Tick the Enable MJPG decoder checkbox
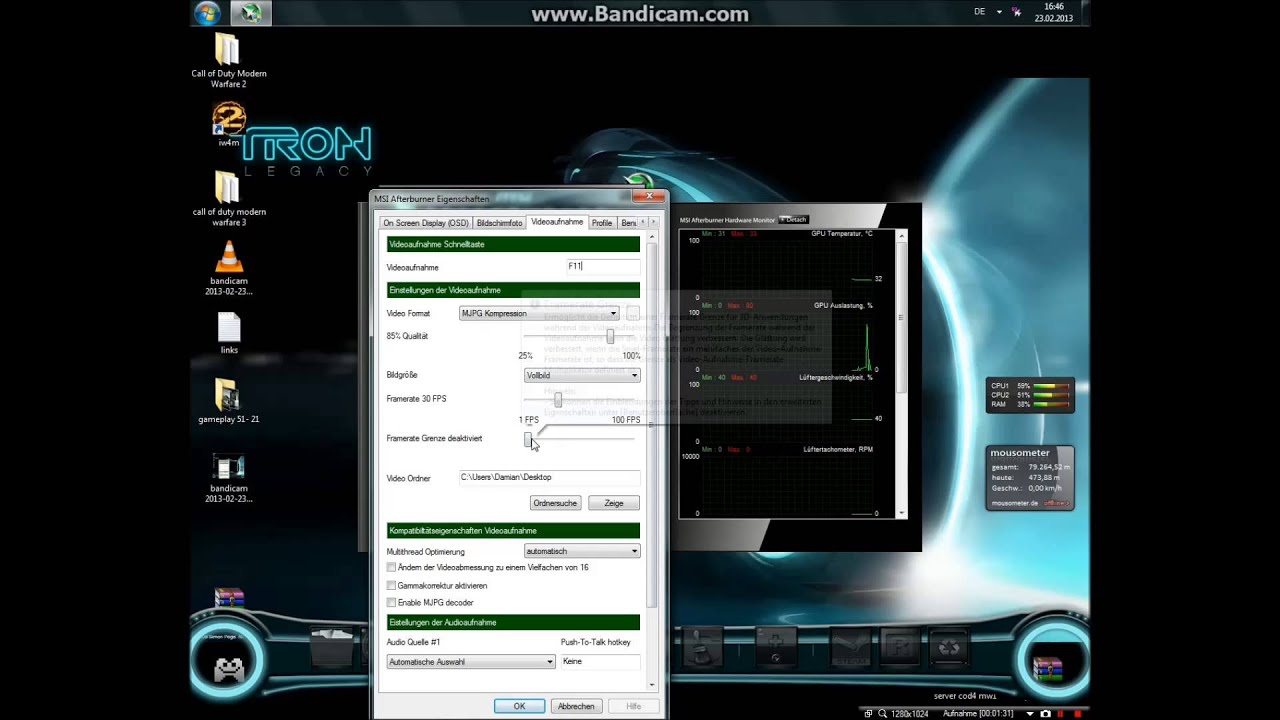The height and width of the screenshot is (720, 1280). point(391,603)
